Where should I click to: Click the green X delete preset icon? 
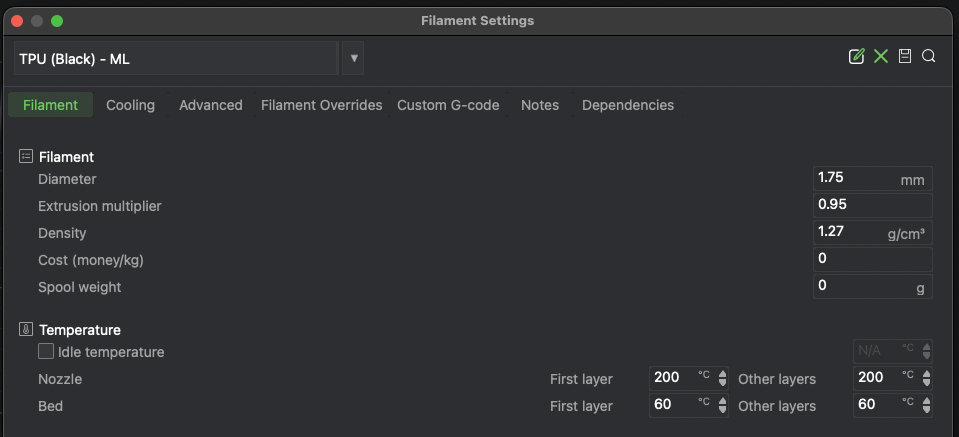[x=881, y=57]
